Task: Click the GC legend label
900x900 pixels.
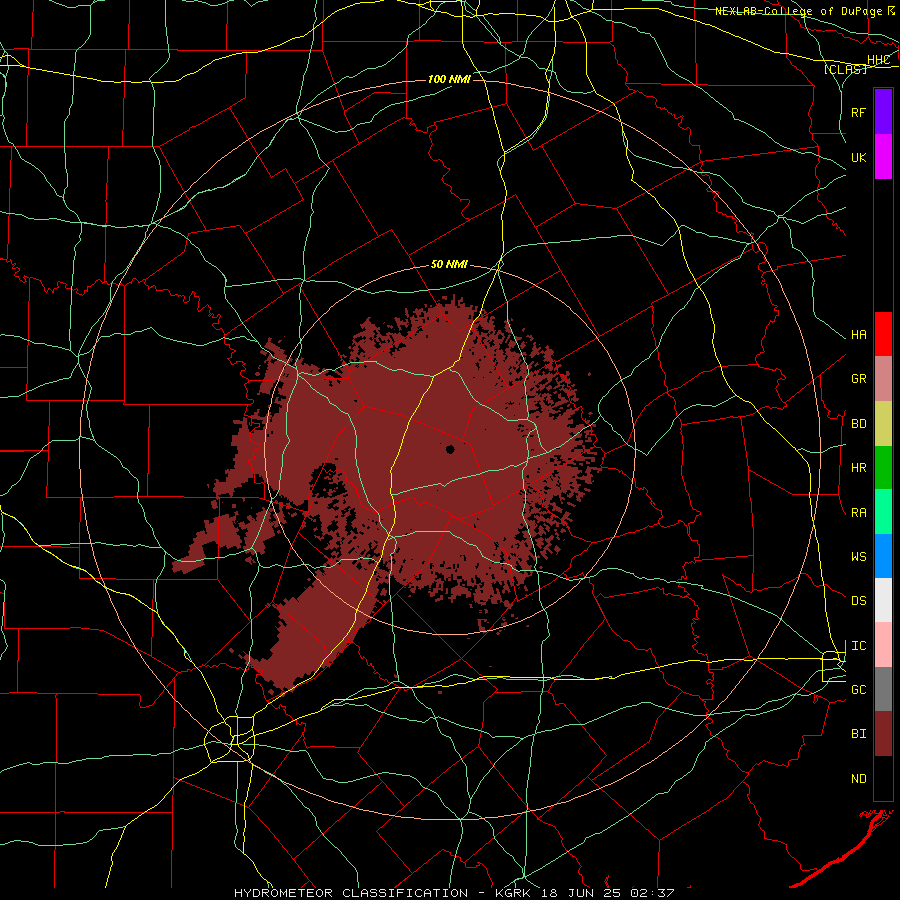Action: pyautogui.click(x=859, y=690)
